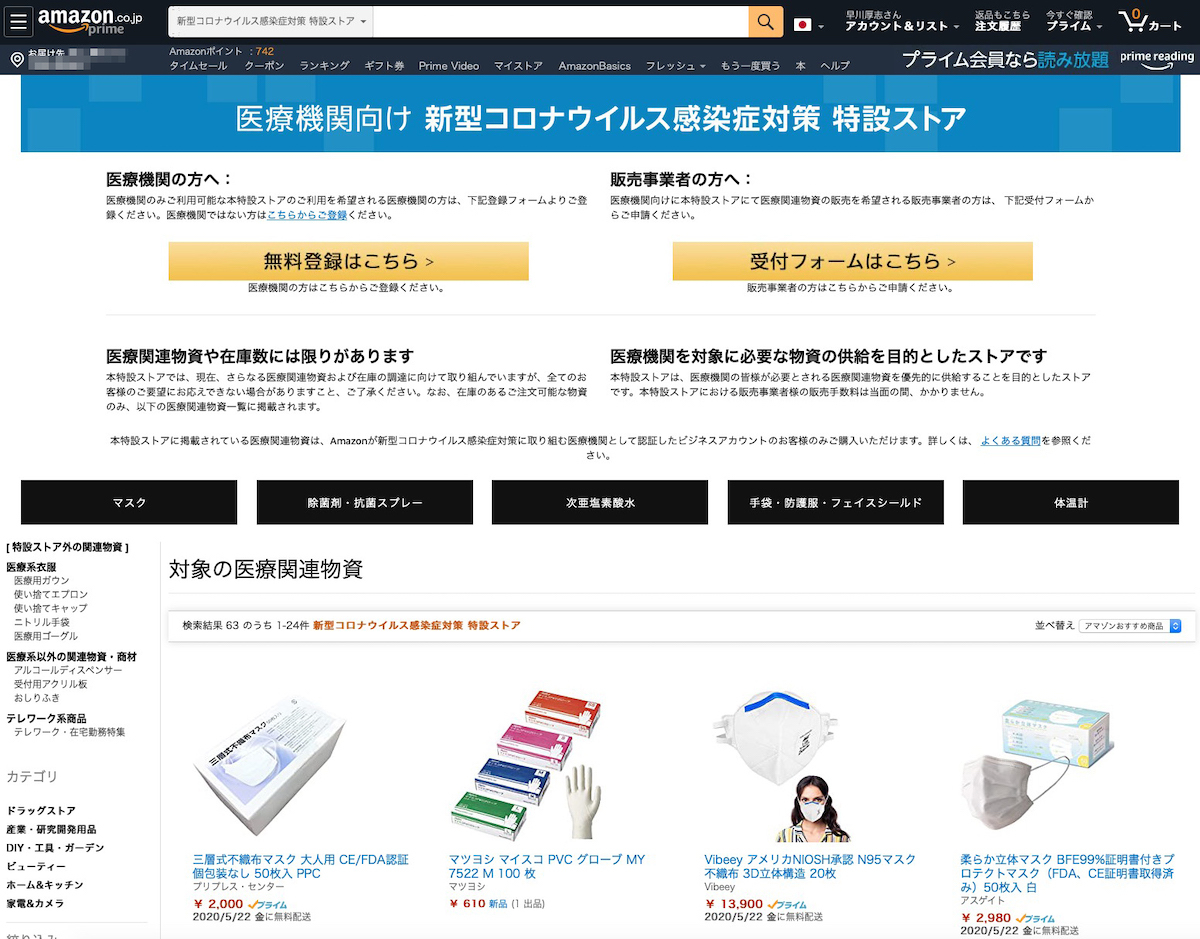1200x939 pixels.
Task: Expand the プライム dropdown in header
Action: [1074, 22]
